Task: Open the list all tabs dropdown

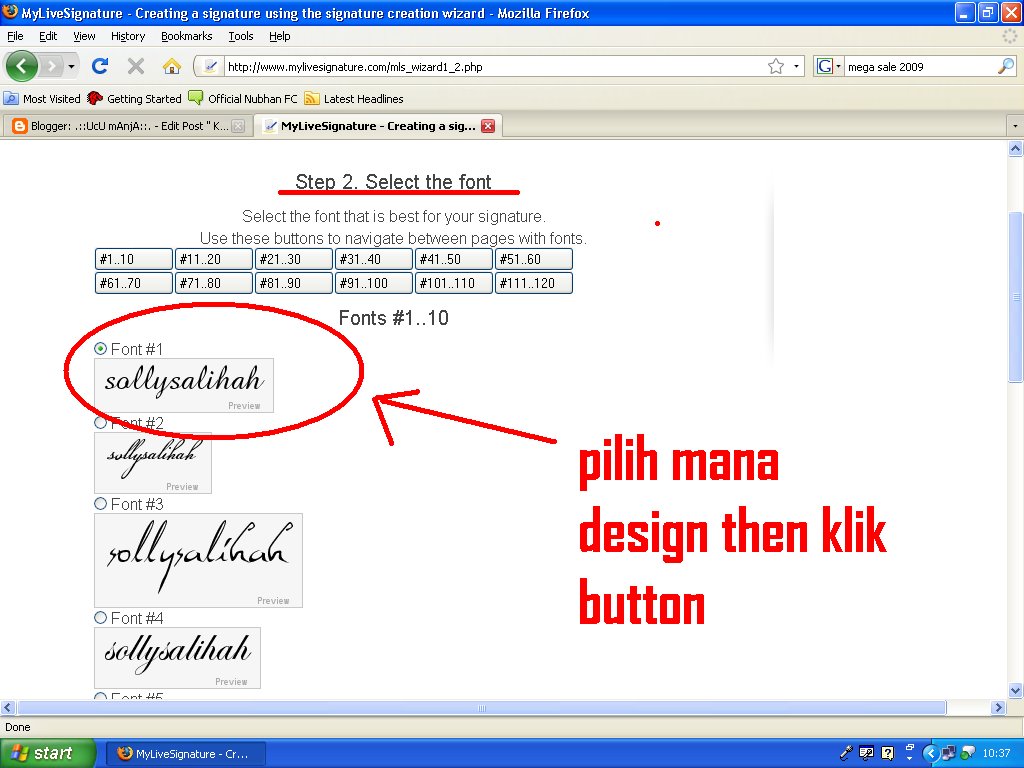Action: 1015,125
